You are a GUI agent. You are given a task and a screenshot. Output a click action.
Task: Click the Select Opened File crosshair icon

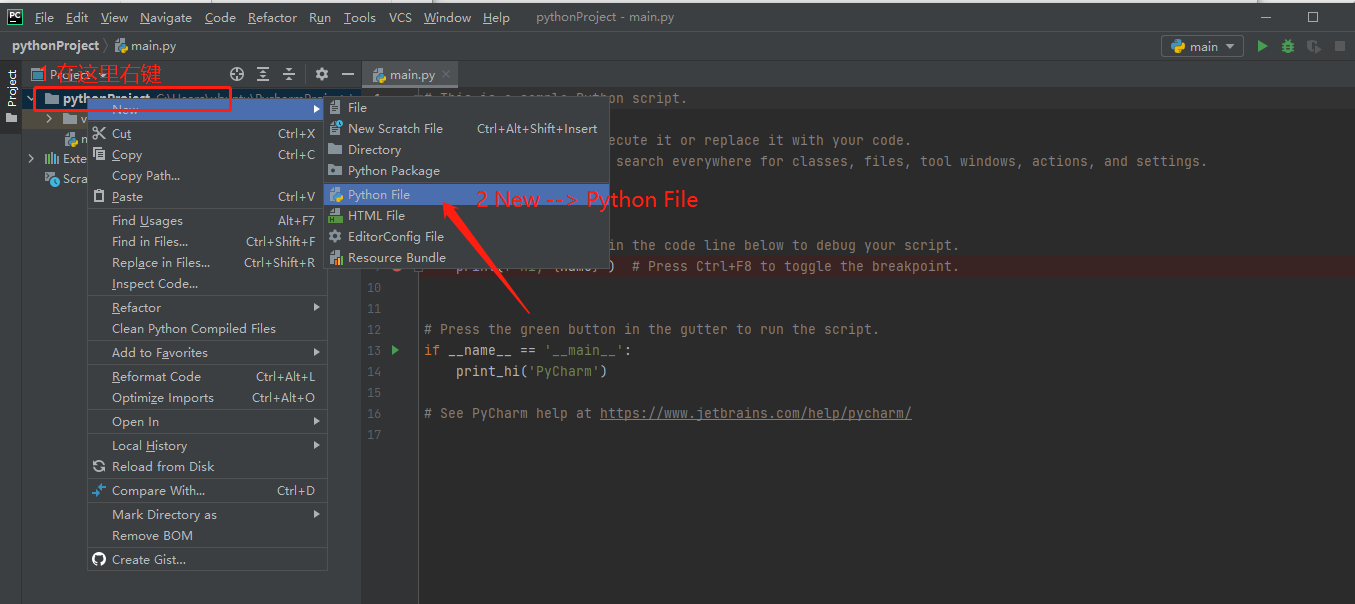(237, 74)
